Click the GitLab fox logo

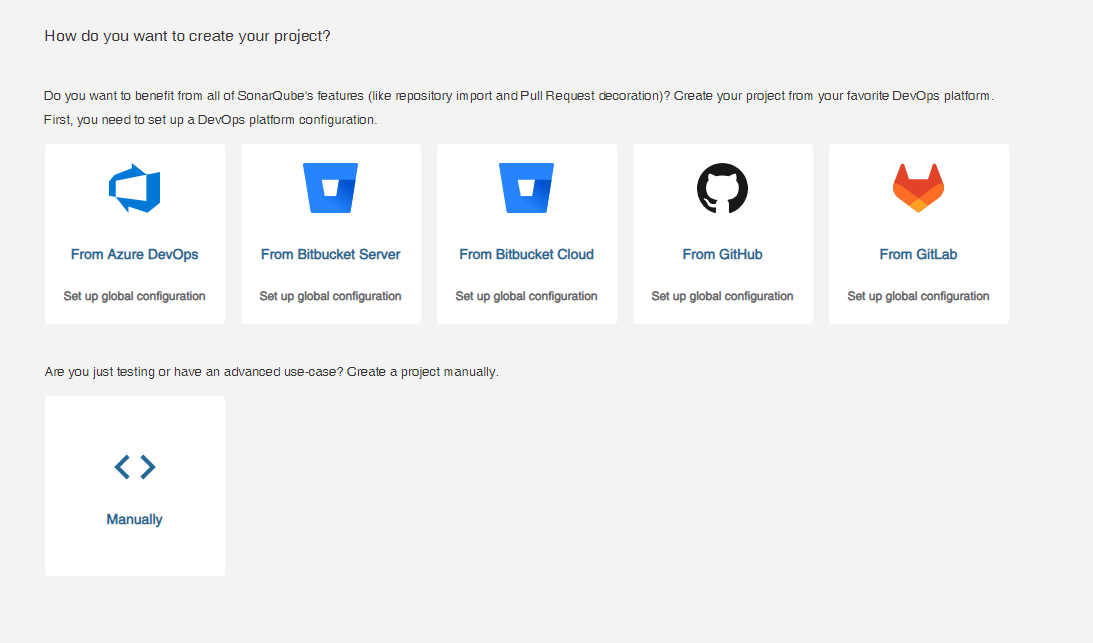918,188
